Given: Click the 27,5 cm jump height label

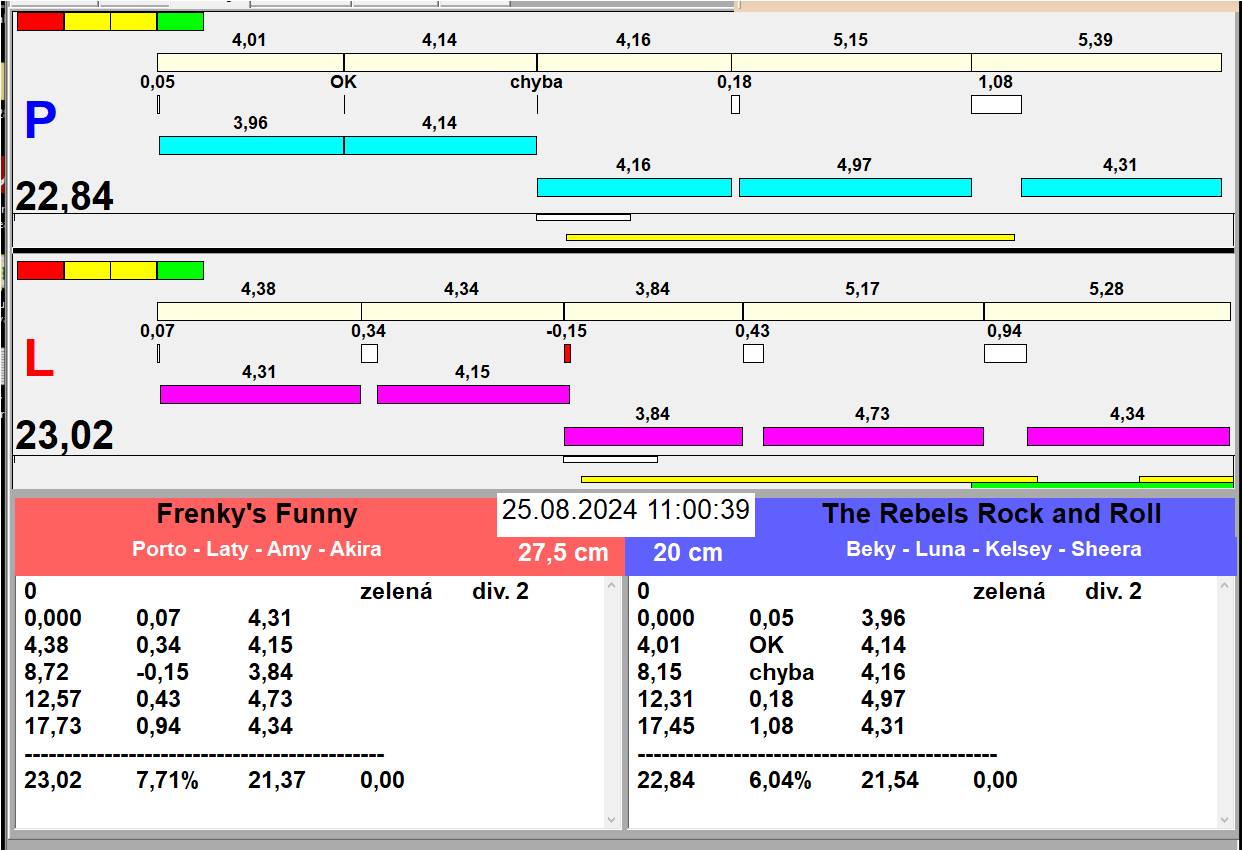Looking at the screenshot, I should (563, 553).
